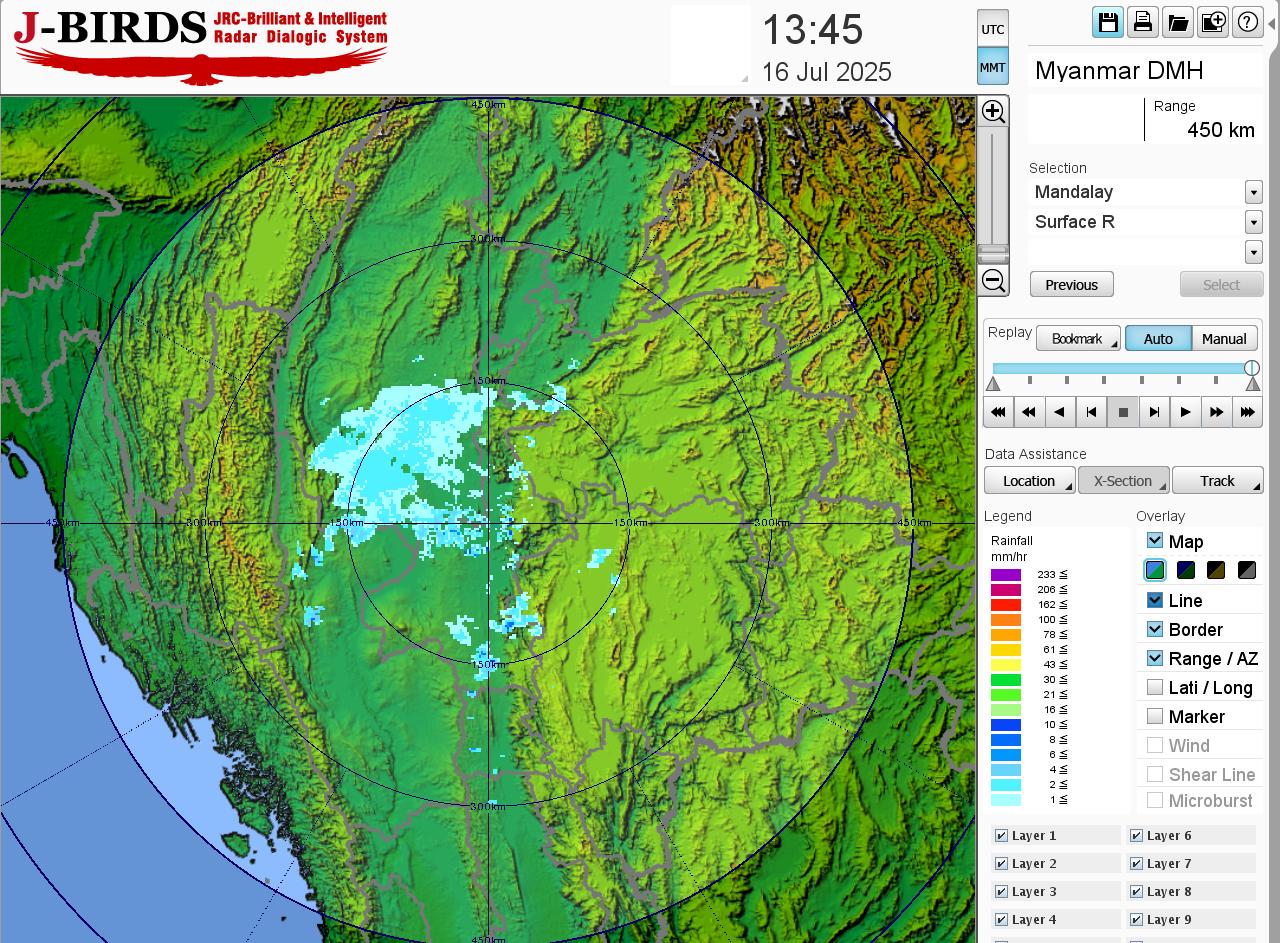Toggle the Layer 1 checkbox
The image size is (1284, 943).
1001,836
